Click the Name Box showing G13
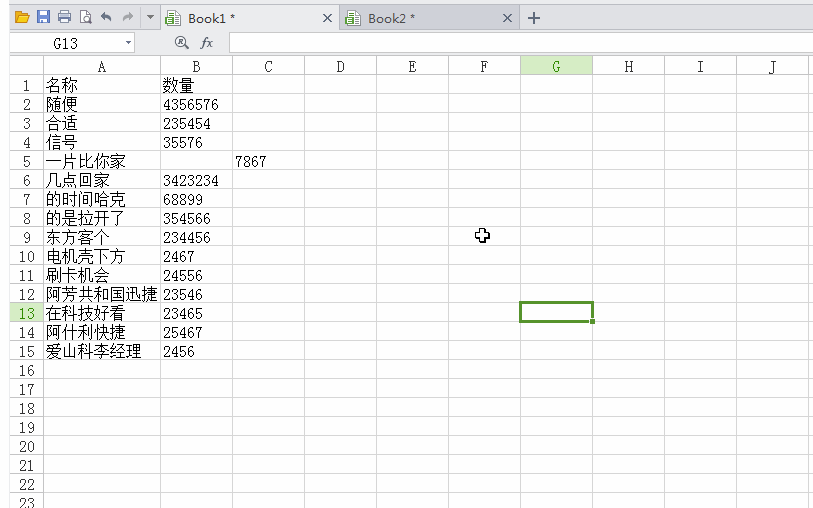Viewport: 813px width, 508px height. pyautogui.click(x=66, y=44)
